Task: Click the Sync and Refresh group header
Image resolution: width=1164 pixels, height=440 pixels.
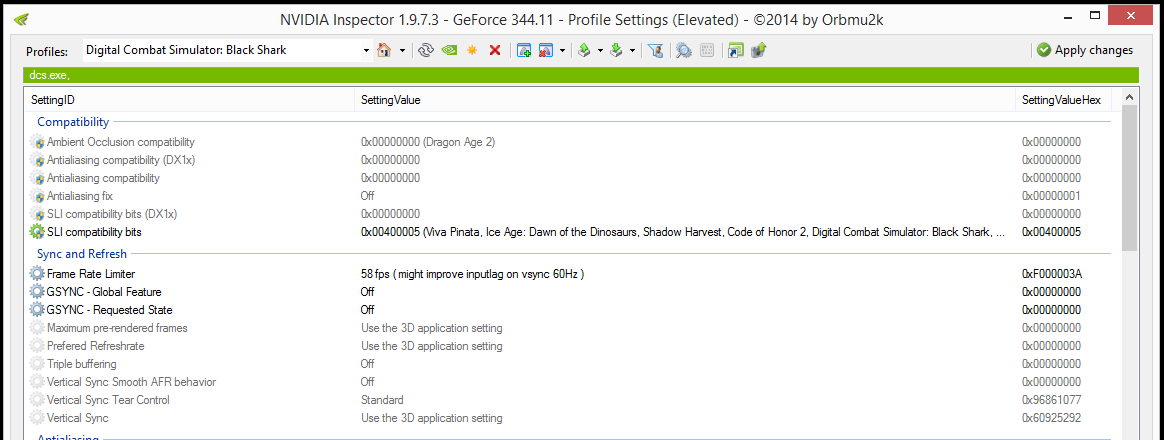Action: [82, 254]
